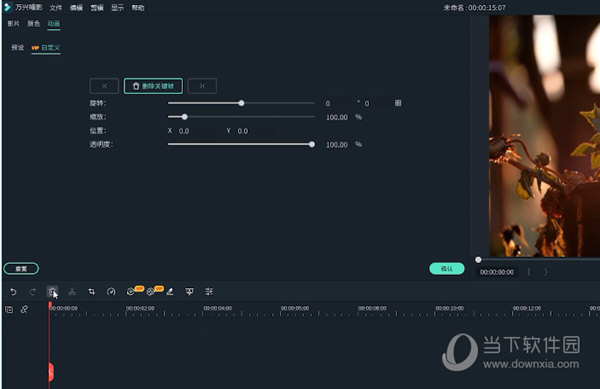Image resolution: width=600 pixels, height=389 pixels.
Task: Select the Crop tool icon
Action: (x=91, y=292)
